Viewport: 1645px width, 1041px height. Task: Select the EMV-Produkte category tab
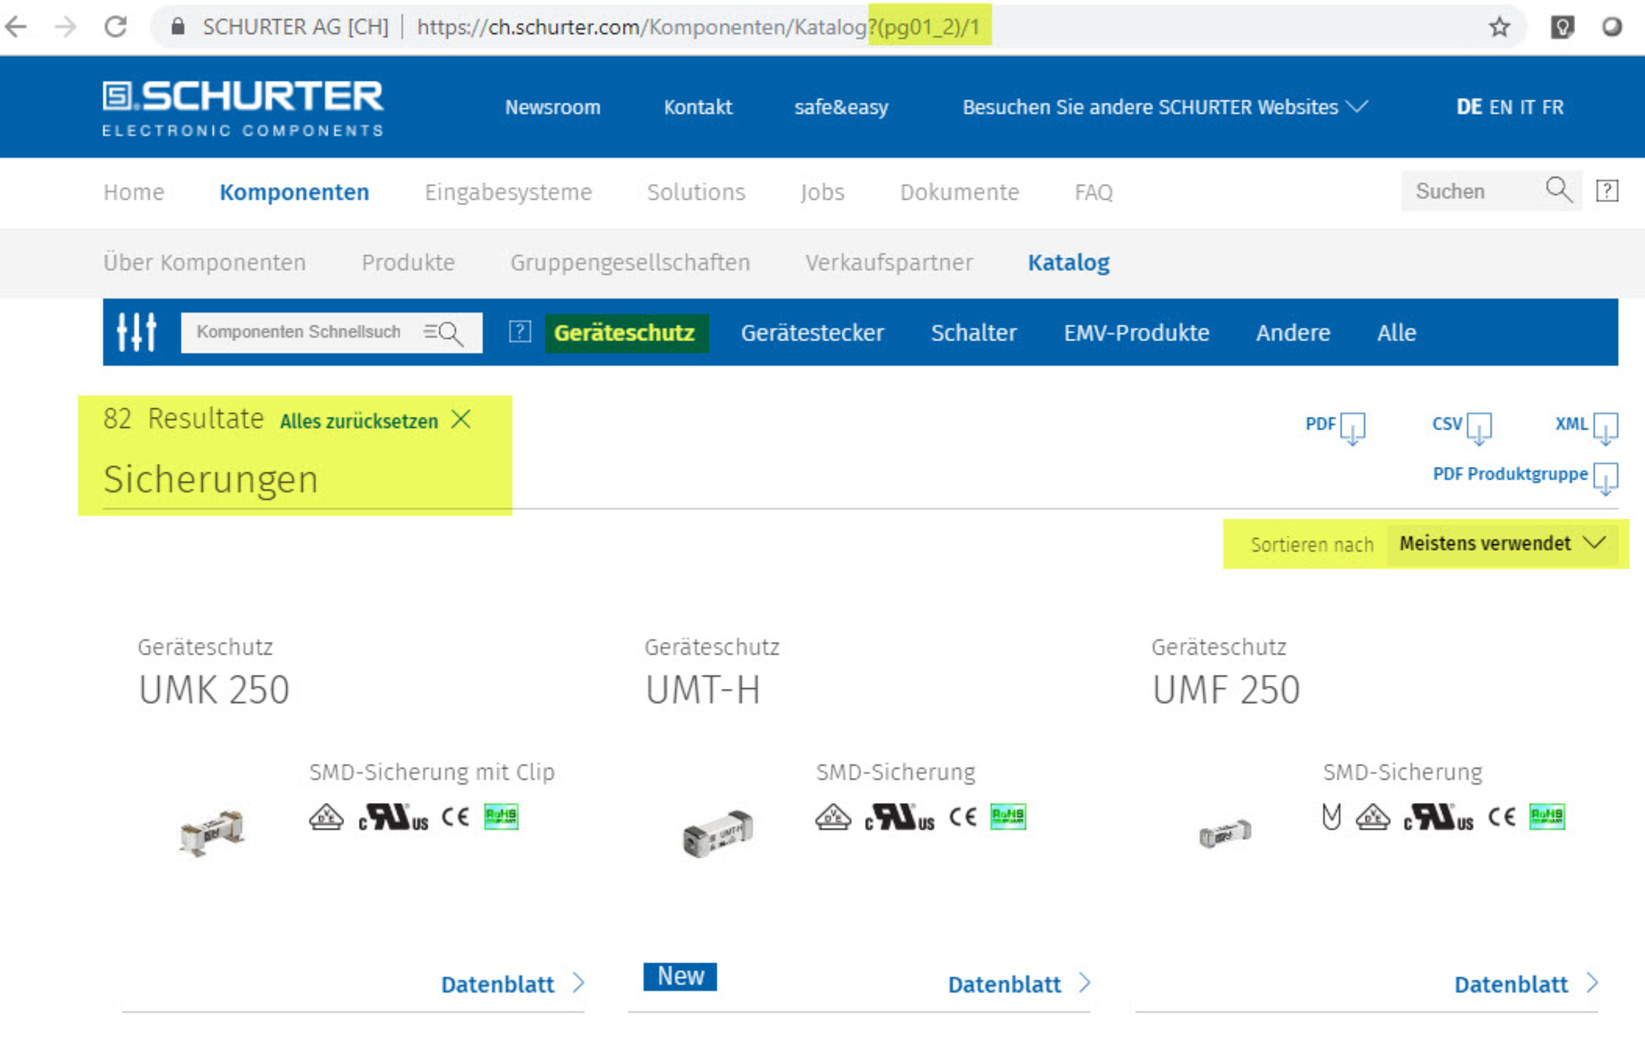pyautogui.click(x=1136, y=333)
